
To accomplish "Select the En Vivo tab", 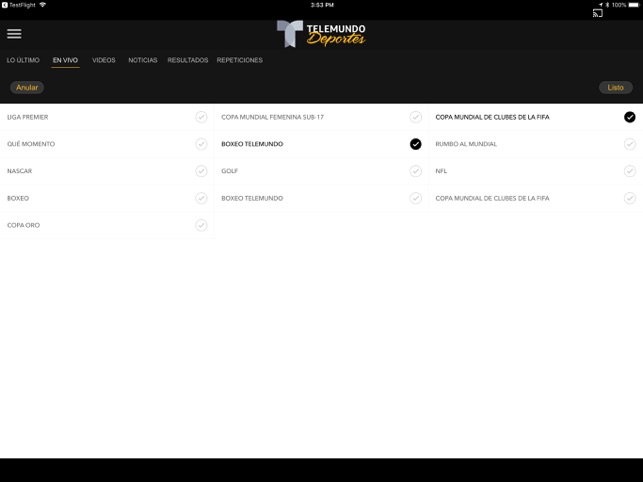I will pyautogui.click(x=65, y=60).
